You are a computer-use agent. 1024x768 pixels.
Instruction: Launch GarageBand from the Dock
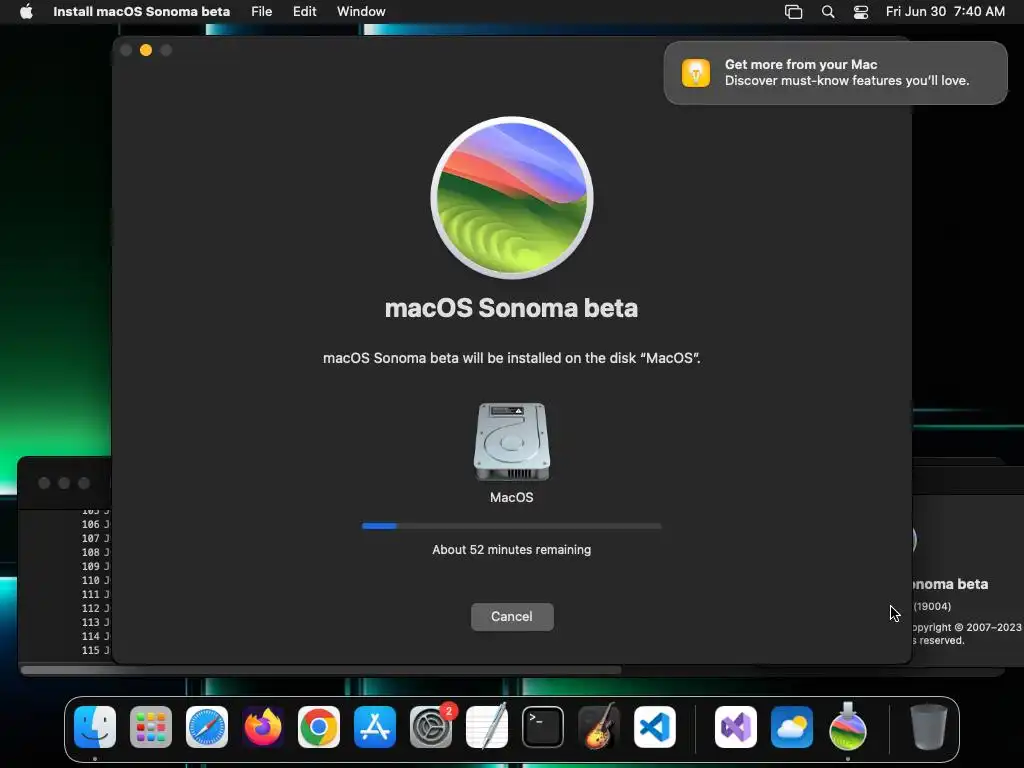pos(599,727)
